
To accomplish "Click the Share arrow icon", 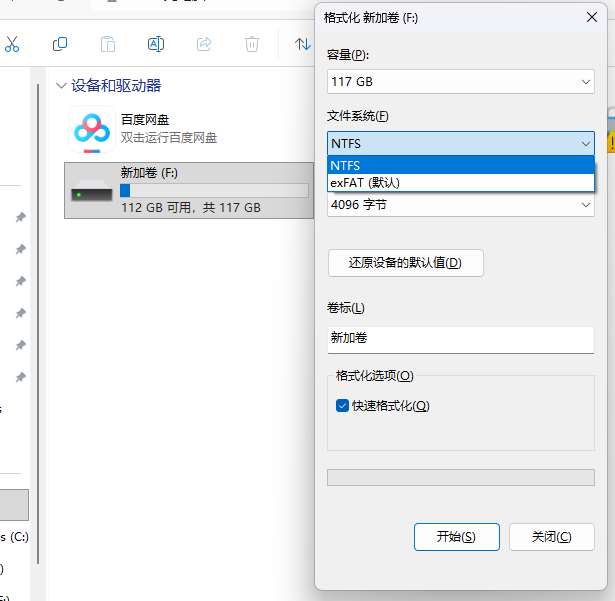I will 204,44.
